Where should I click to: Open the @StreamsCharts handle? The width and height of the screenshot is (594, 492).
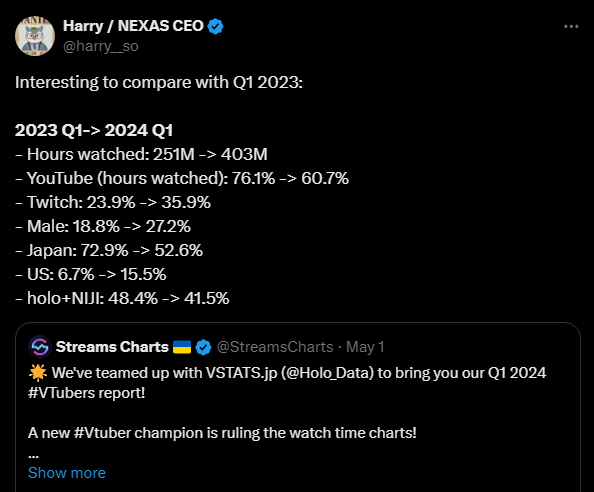pyautogui.click(x=275, y=347)
